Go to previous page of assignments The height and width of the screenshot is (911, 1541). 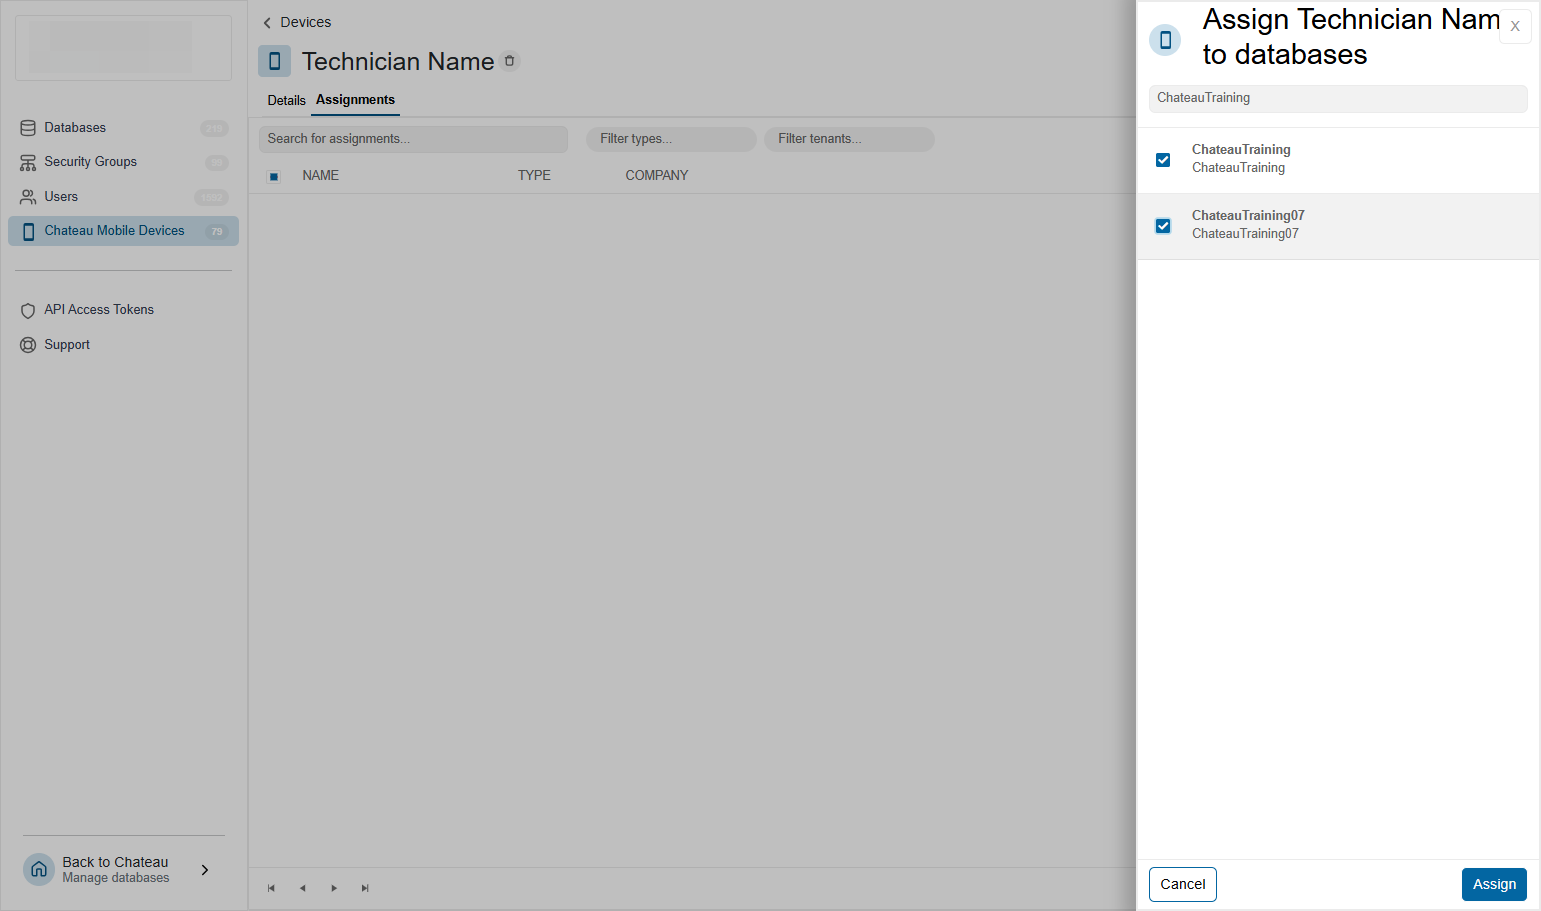coord(302,888)
